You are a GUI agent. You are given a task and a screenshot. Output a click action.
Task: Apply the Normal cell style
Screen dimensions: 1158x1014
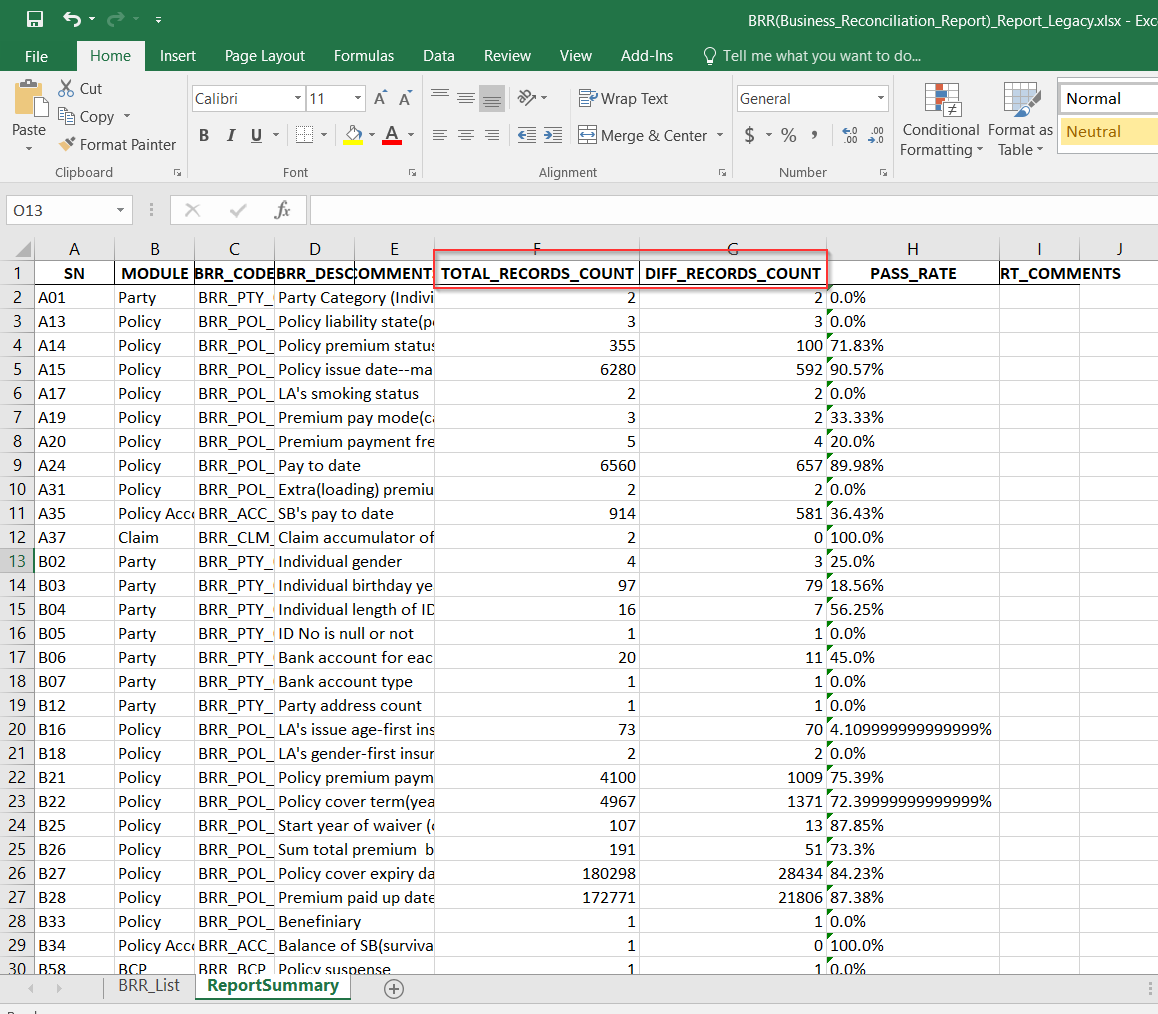coord(1108,98)
